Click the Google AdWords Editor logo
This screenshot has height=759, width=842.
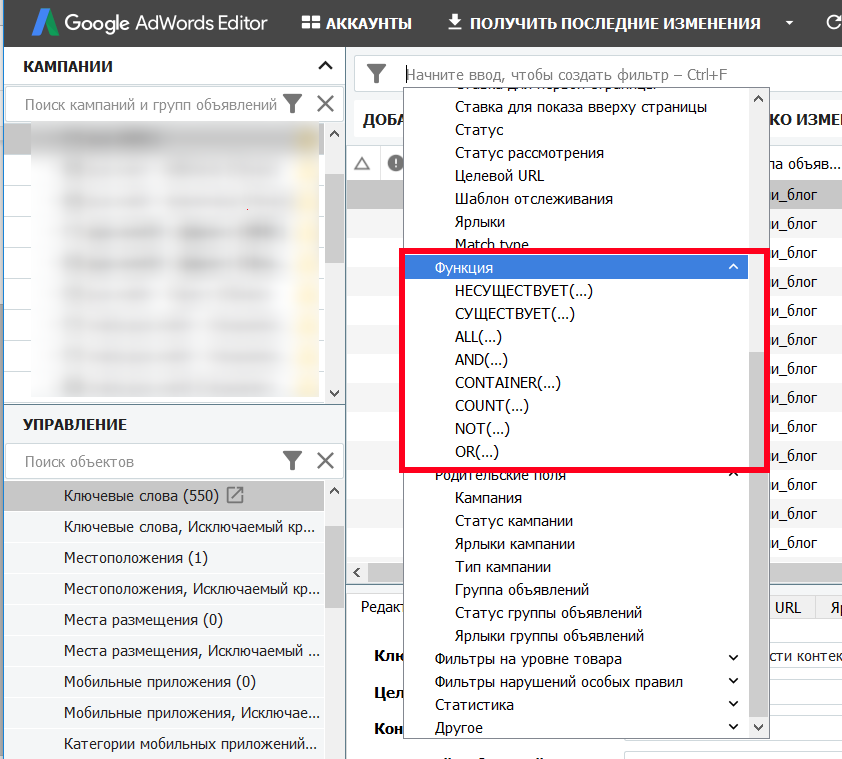point(150,23)
